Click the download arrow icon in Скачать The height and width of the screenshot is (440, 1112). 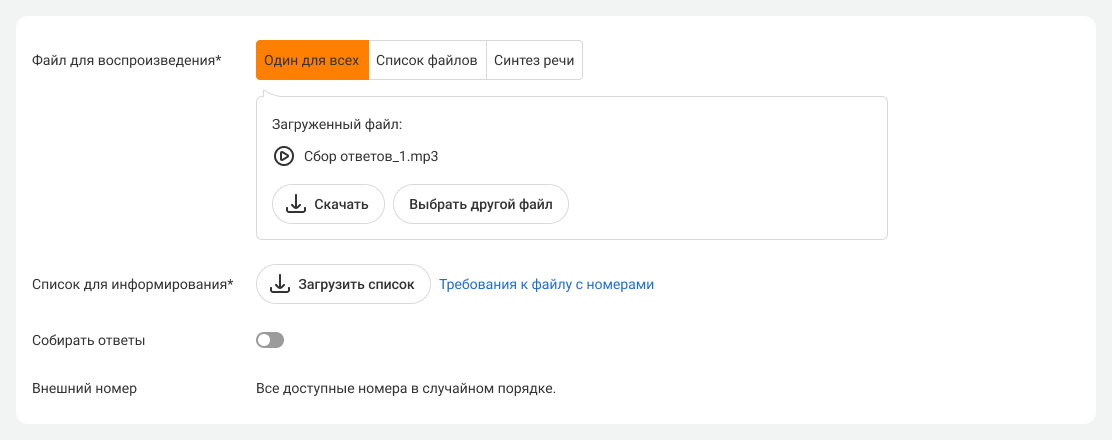tap(295, 204)
